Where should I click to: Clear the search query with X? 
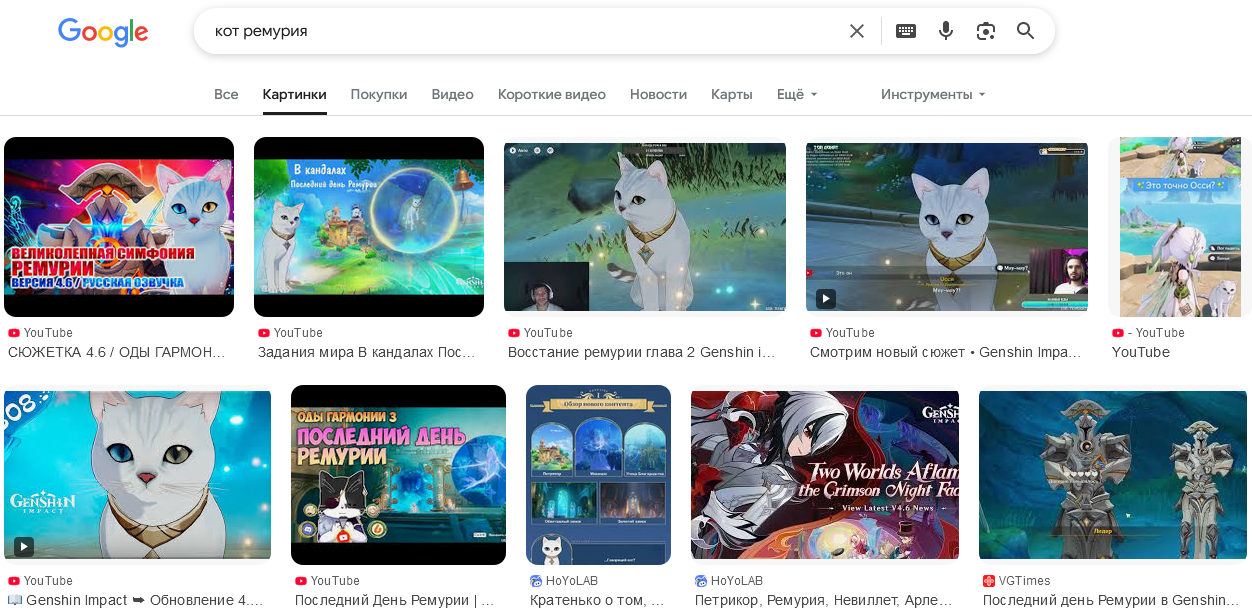[x=857, y=31]
